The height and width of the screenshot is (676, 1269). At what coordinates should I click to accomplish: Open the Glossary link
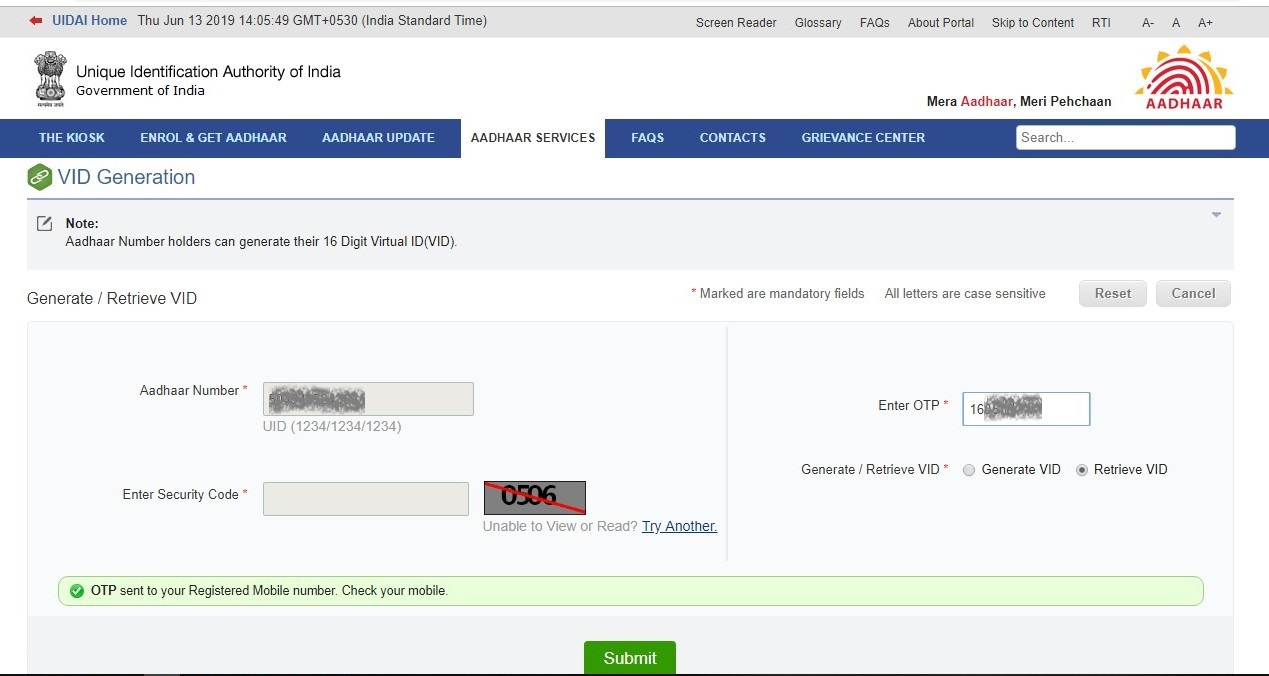(x=818, y=23)
